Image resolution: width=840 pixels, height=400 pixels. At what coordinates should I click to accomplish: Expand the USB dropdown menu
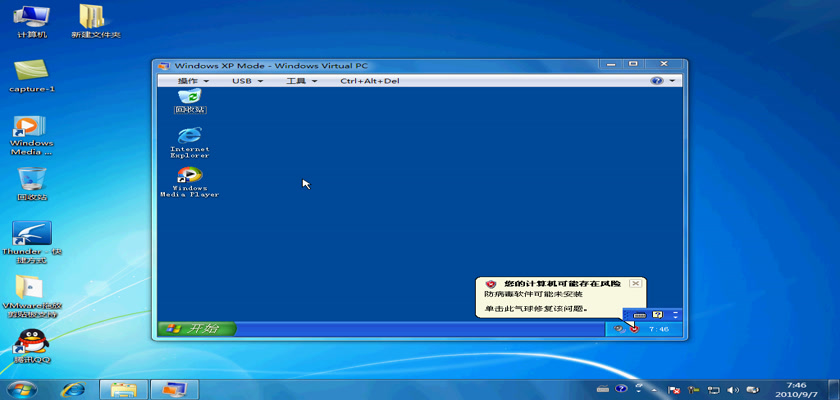(x=247, y=81)
